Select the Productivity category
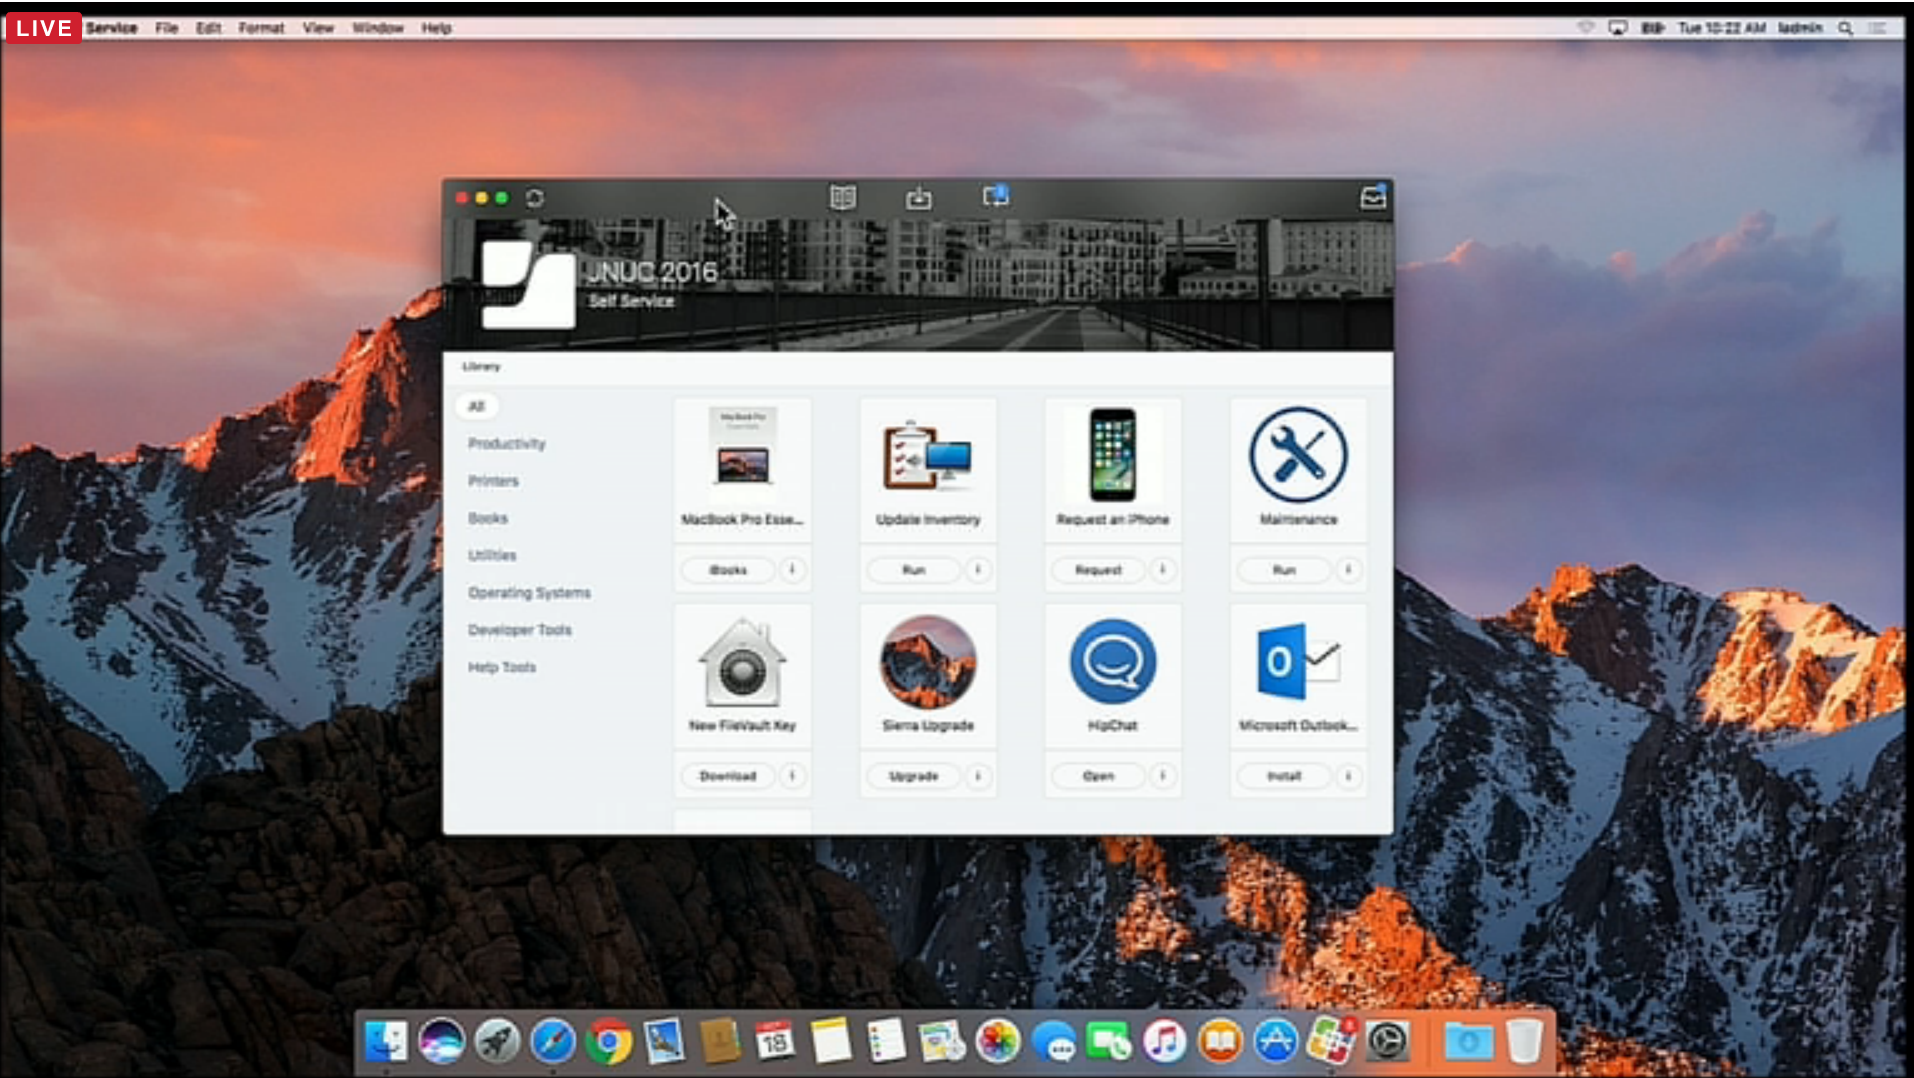1914x1078 pixels. (507, 444)
